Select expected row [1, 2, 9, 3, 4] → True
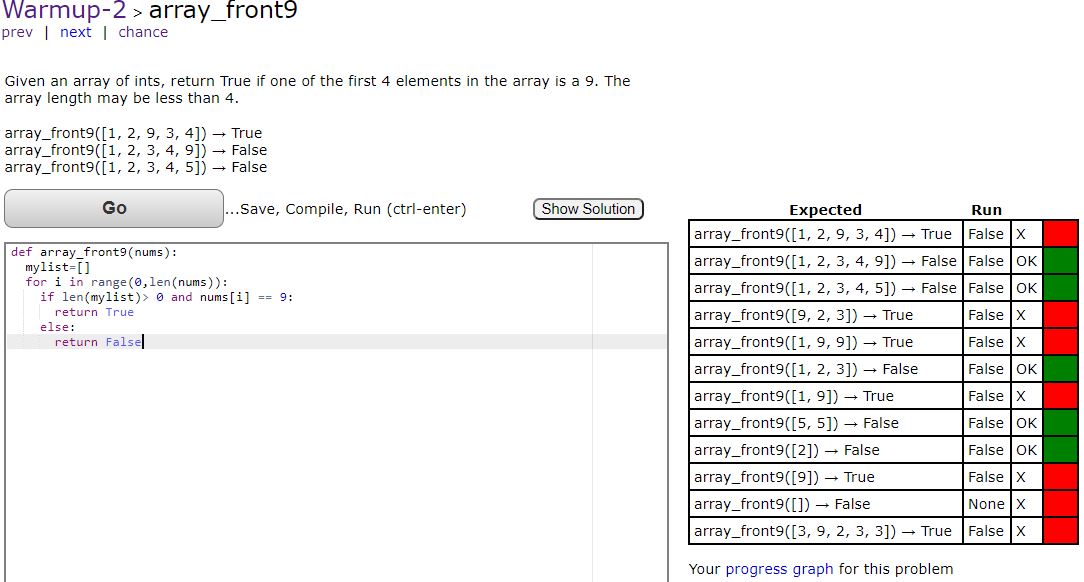The width and height of the screenshot is (1084, 582). point(825,234)
